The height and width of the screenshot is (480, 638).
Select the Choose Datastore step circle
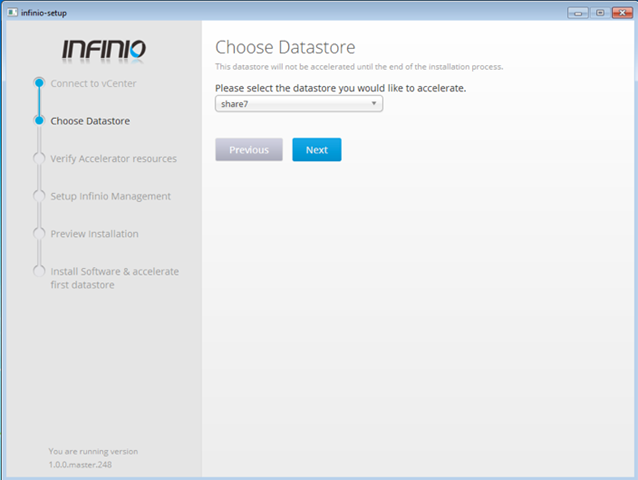click(39, 121)
